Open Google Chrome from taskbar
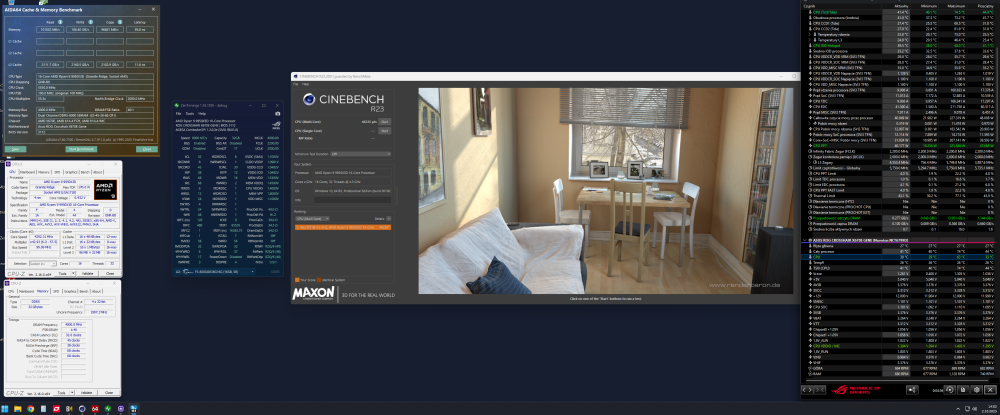This screenshot has width=1000, height=415. click(31, 409)
